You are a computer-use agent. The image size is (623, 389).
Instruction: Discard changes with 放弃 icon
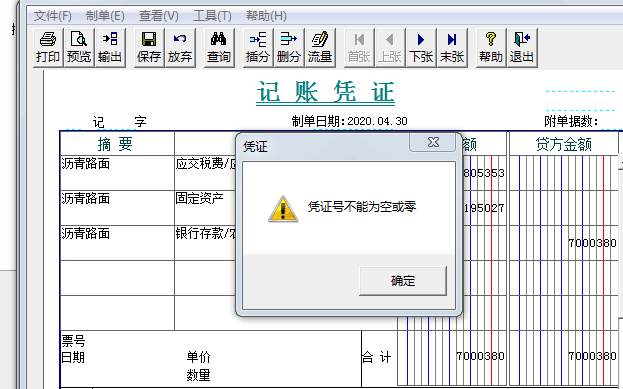point(180,47)
